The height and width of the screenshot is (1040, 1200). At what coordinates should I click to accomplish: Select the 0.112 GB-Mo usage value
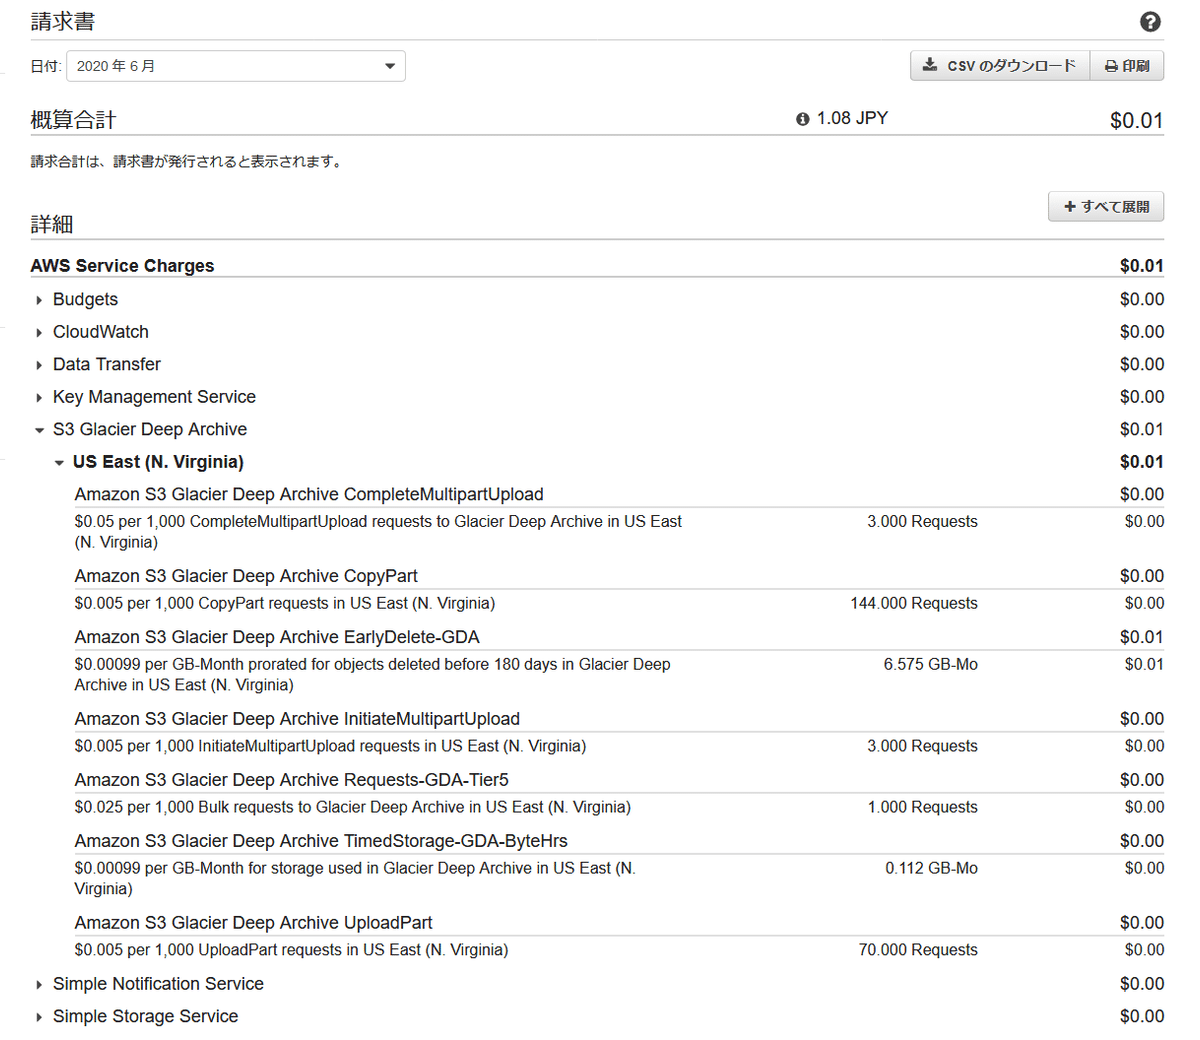931,868
